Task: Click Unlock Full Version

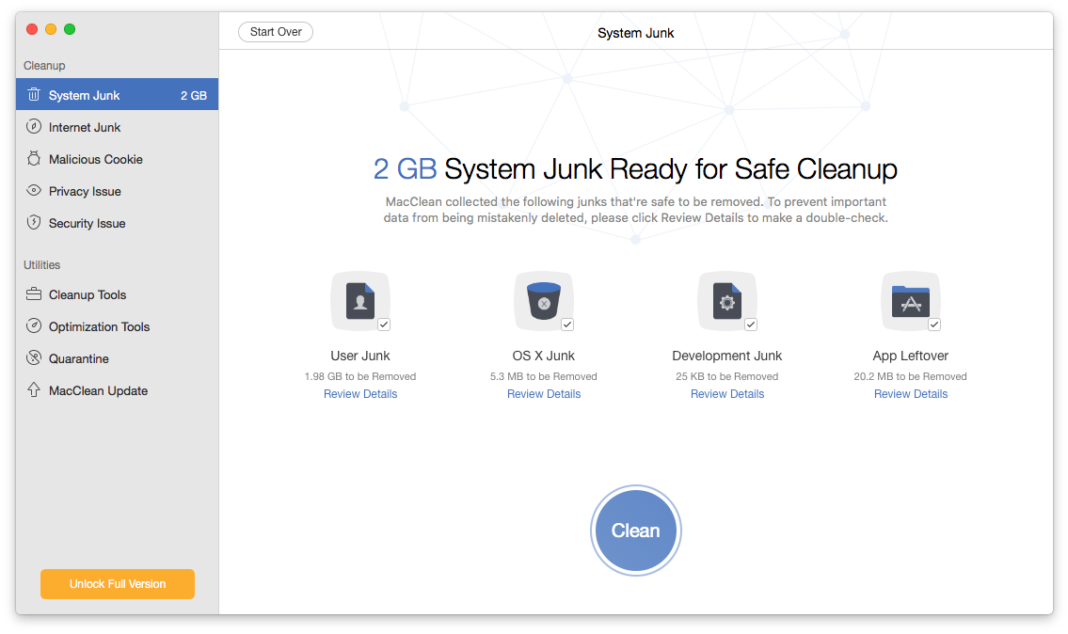Action: coord(117,584)
